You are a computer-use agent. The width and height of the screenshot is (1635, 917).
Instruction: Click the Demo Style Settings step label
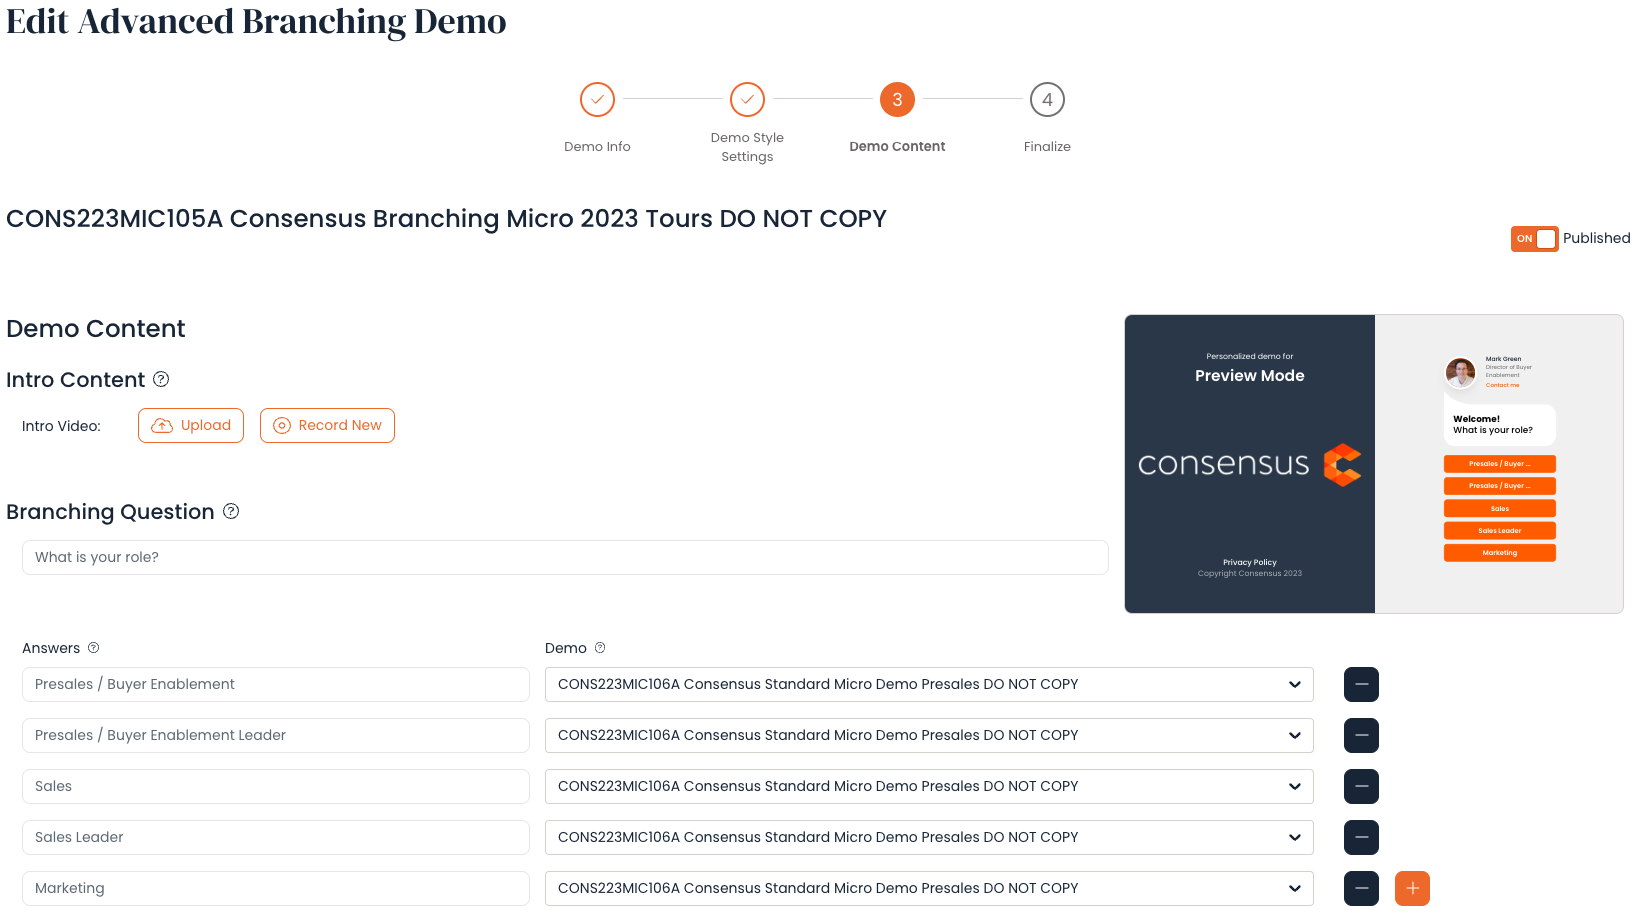pyautogui.click(x=747, y=147)
